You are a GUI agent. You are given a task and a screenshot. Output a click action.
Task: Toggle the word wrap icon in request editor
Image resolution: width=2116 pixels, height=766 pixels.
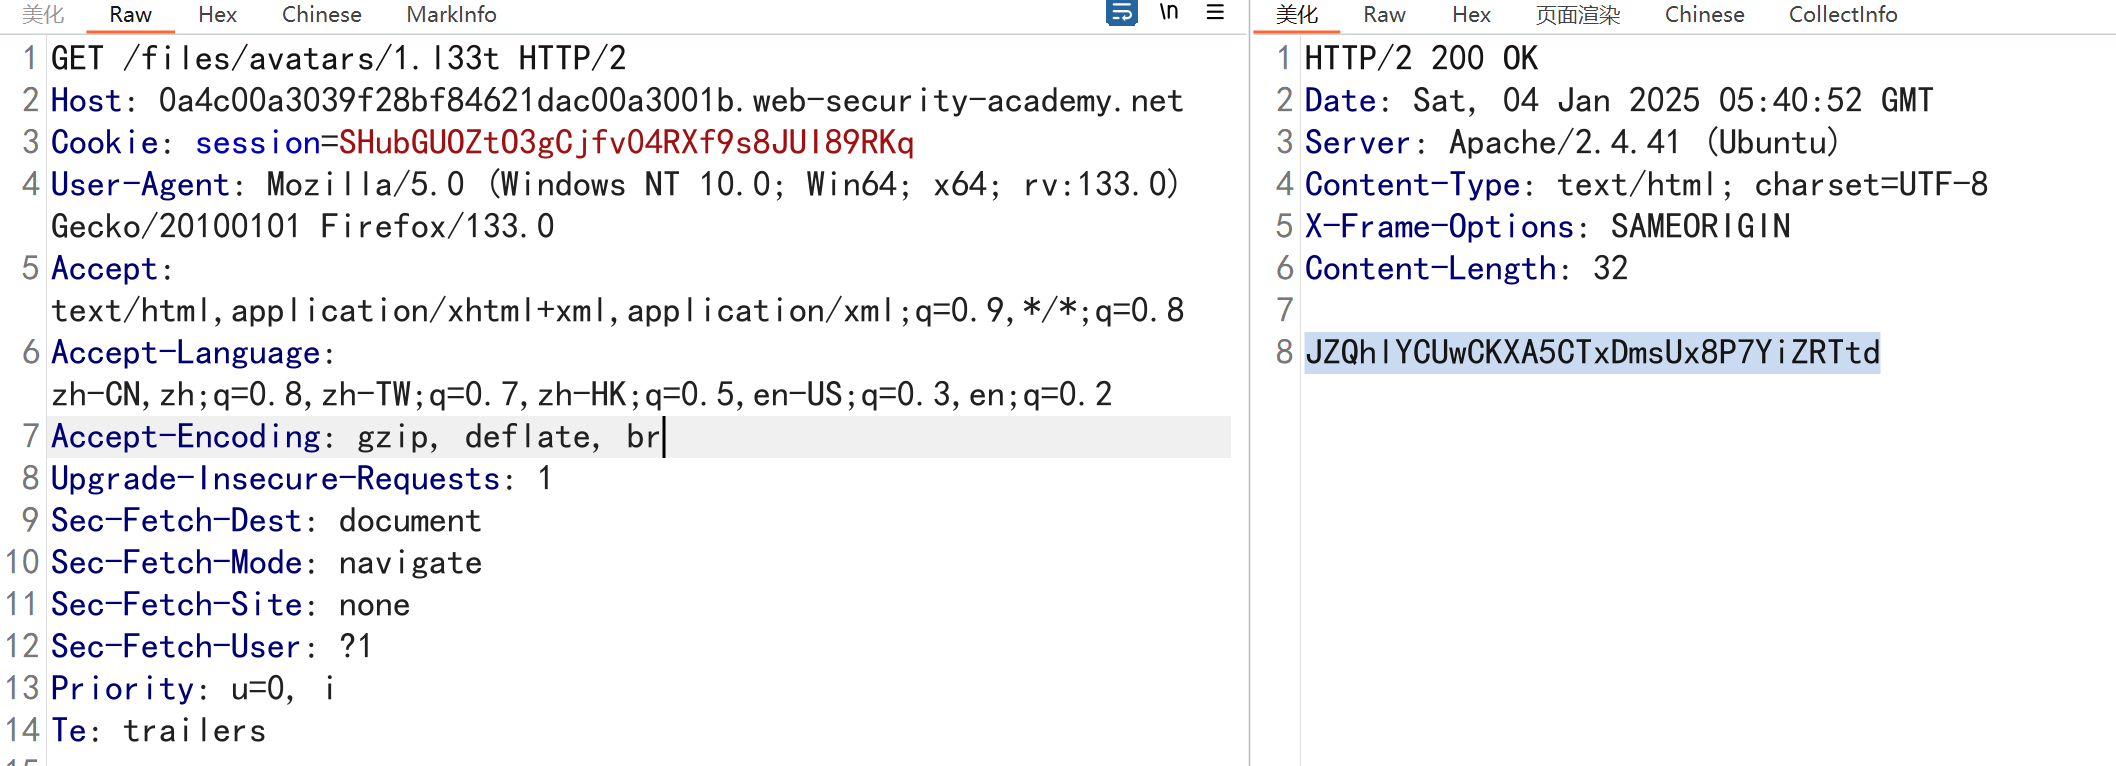(1121, 13)
